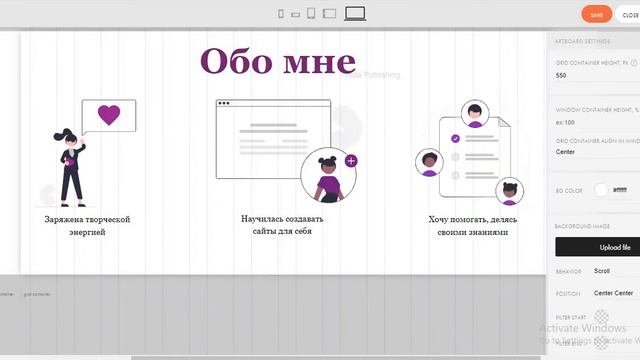Switch to tablet landscape screen view
Image resolution: width=640 pixels, height=360 pixels.
[x=329, y=14]
